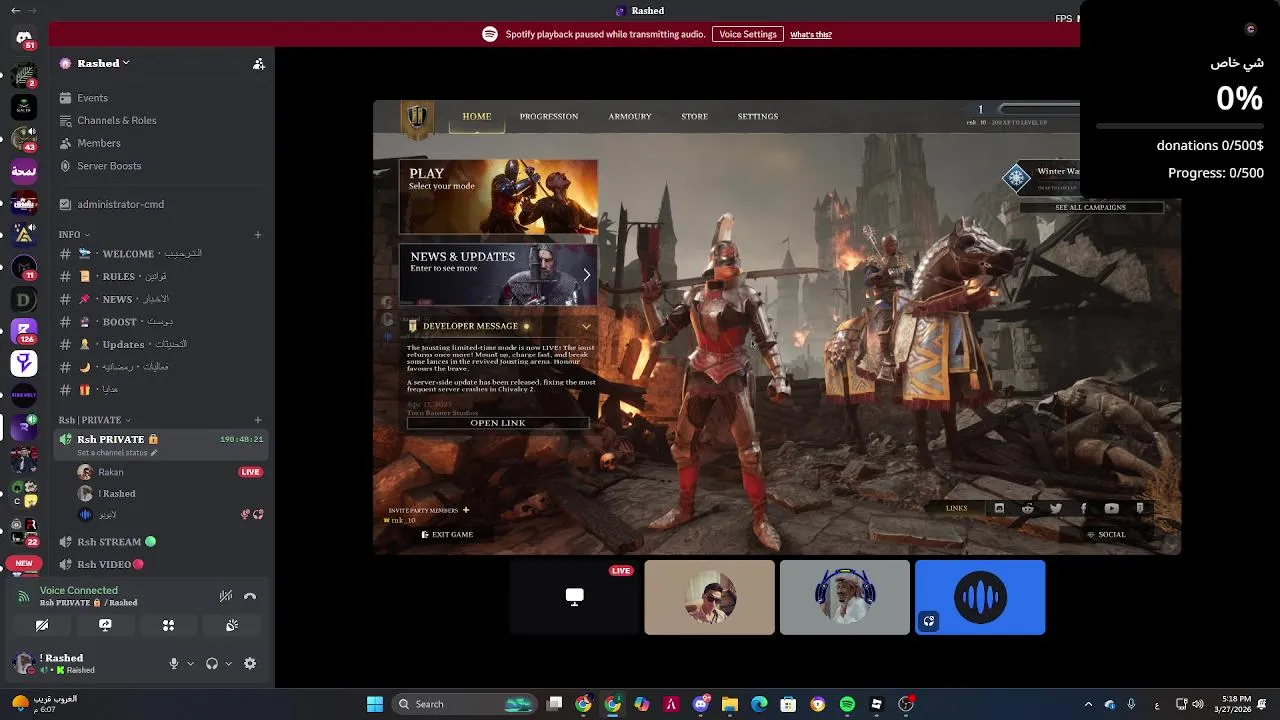Open the YouTube link icon in game
This screenshot has height=720, width=1280.
point(1112,508)
